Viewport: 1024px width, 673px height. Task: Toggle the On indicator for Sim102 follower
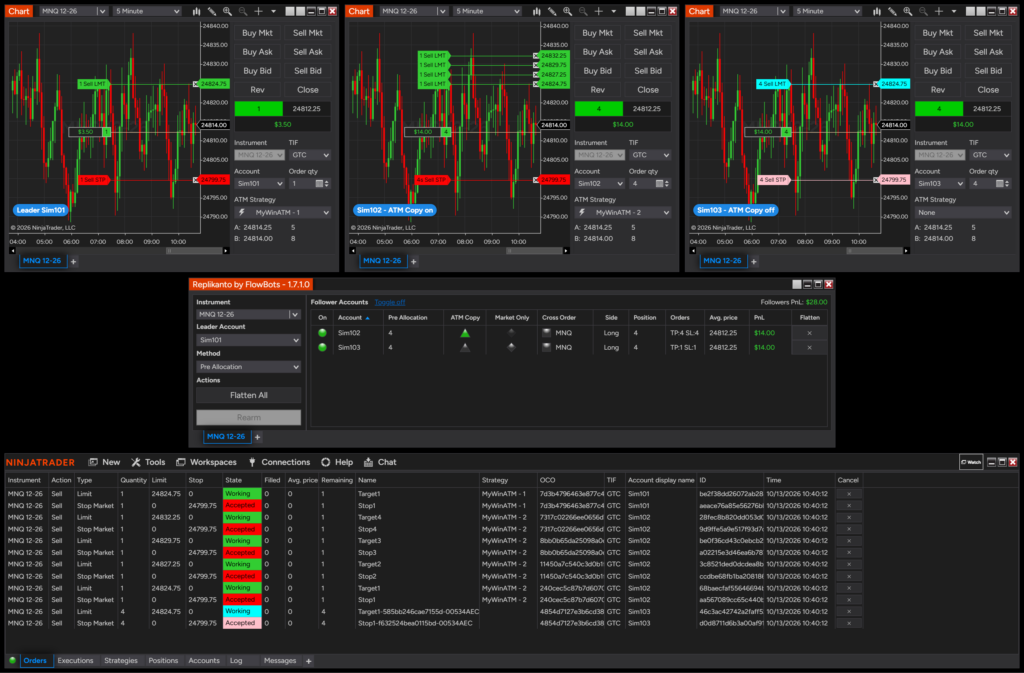[322, 333]
